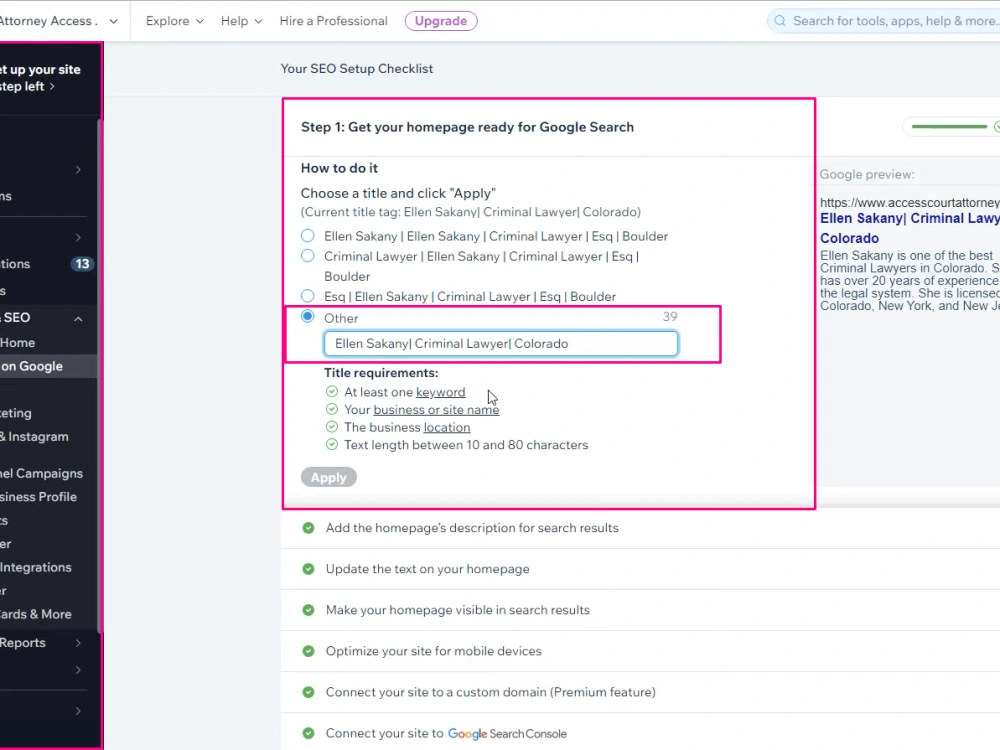
Task: Open the sidebar item ending in 'Campaigns'
Action: click(x=41, y=473)
